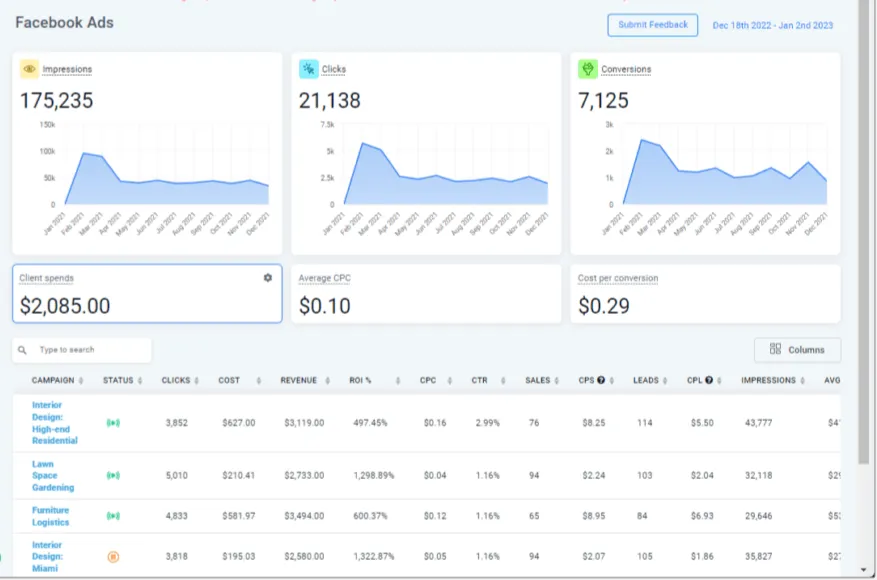Sort table by CTR column

(x=503, y=381)
